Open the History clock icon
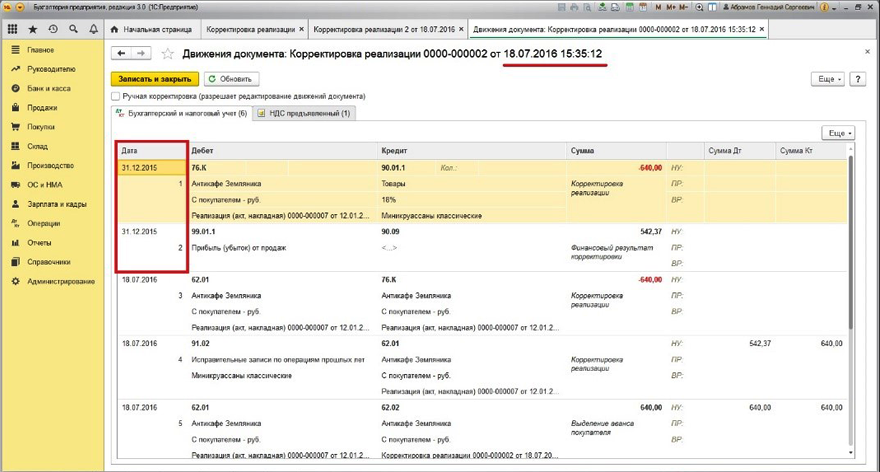 click(52, 29)
